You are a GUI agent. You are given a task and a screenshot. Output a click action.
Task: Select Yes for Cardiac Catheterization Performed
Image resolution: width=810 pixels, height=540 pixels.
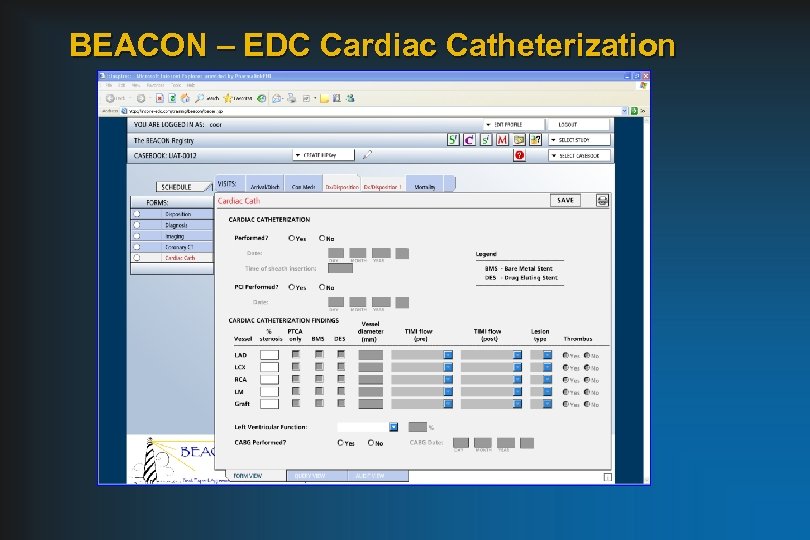pyautogui.click(x=291, y=238)
